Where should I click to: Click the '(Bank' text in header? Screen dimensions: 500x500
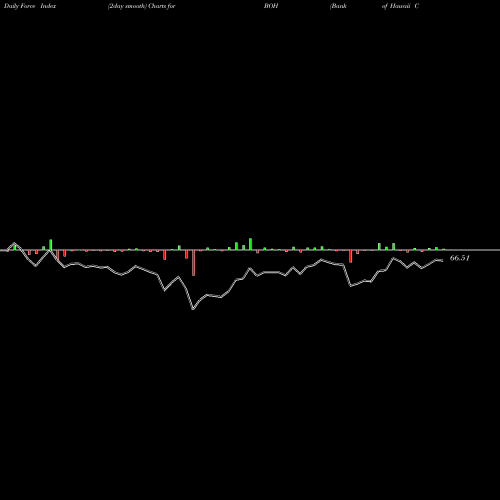click(x=338, y=6)
